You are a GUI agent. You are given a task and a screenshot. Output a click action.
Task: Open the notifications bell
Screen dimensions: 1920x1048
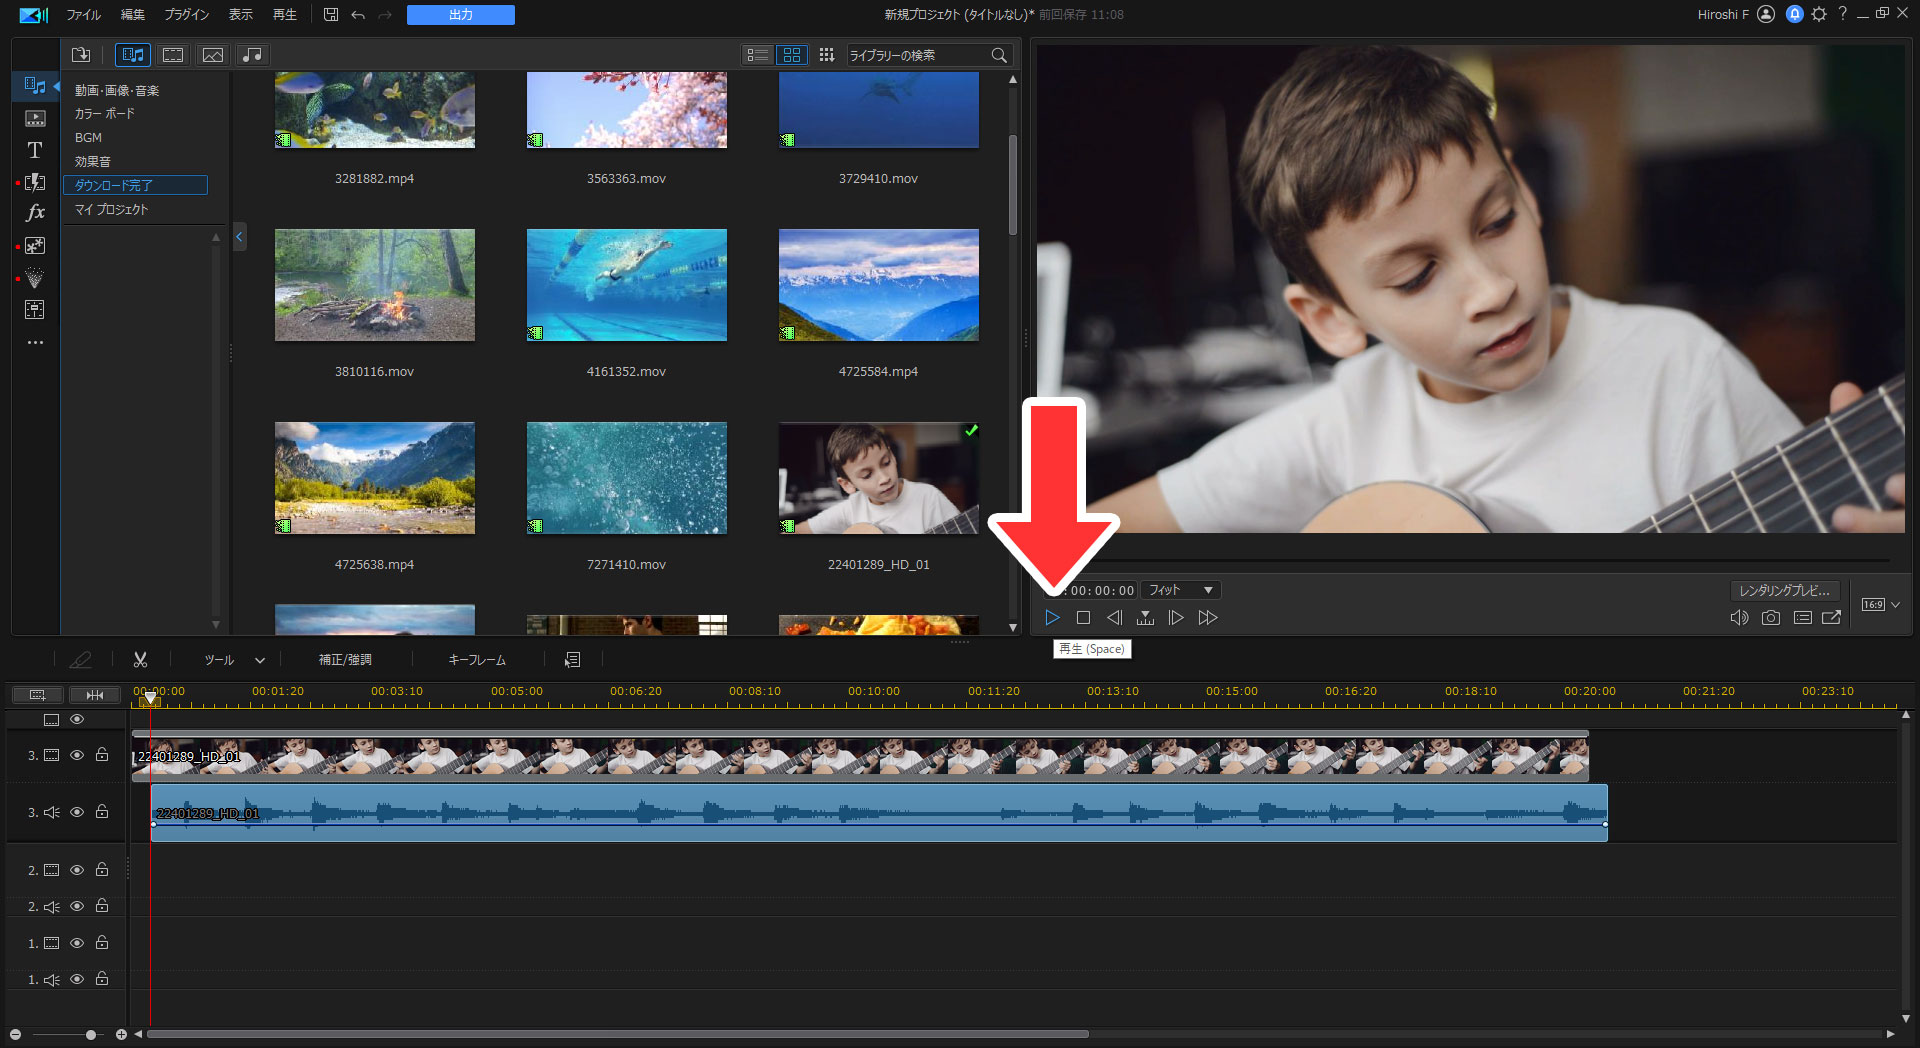[x=1795, y=14]
